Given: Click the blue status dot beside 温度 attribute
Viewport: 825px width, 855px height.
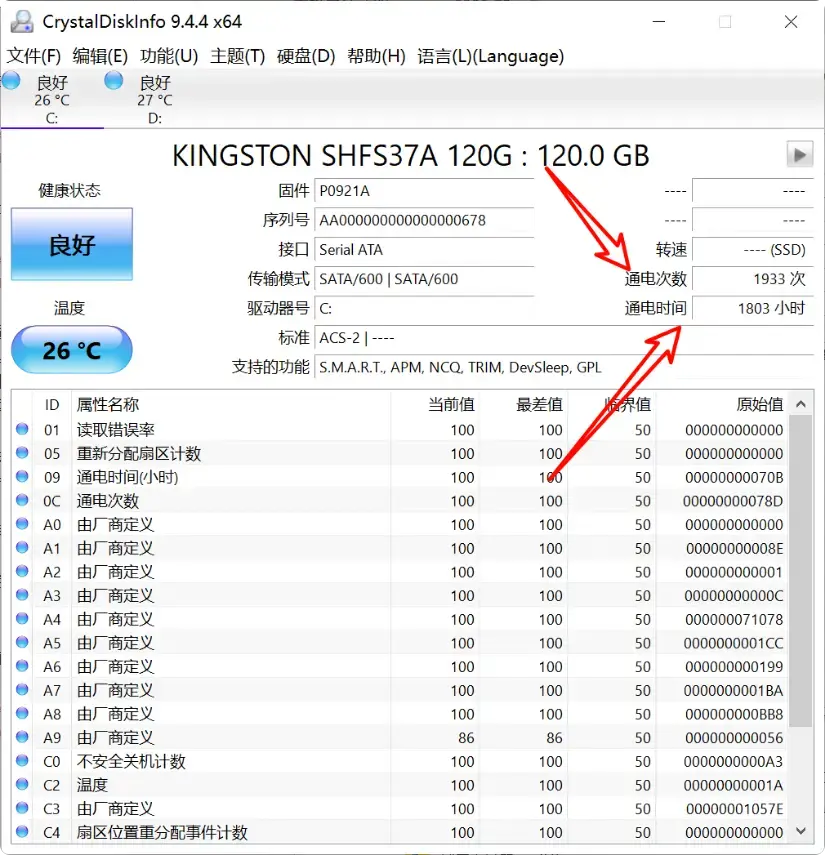Looking at the screenshot, I should click(22, 785).
